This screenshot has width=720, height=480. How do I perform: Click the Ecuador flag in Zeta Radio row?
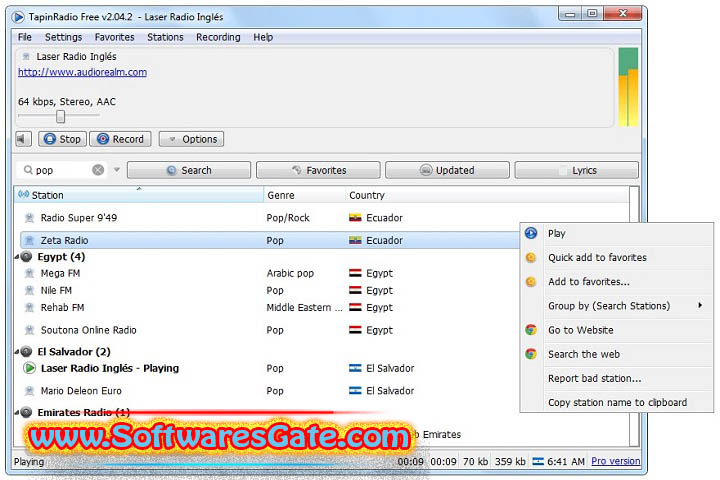pyautogui.click(x=355, y=240)
